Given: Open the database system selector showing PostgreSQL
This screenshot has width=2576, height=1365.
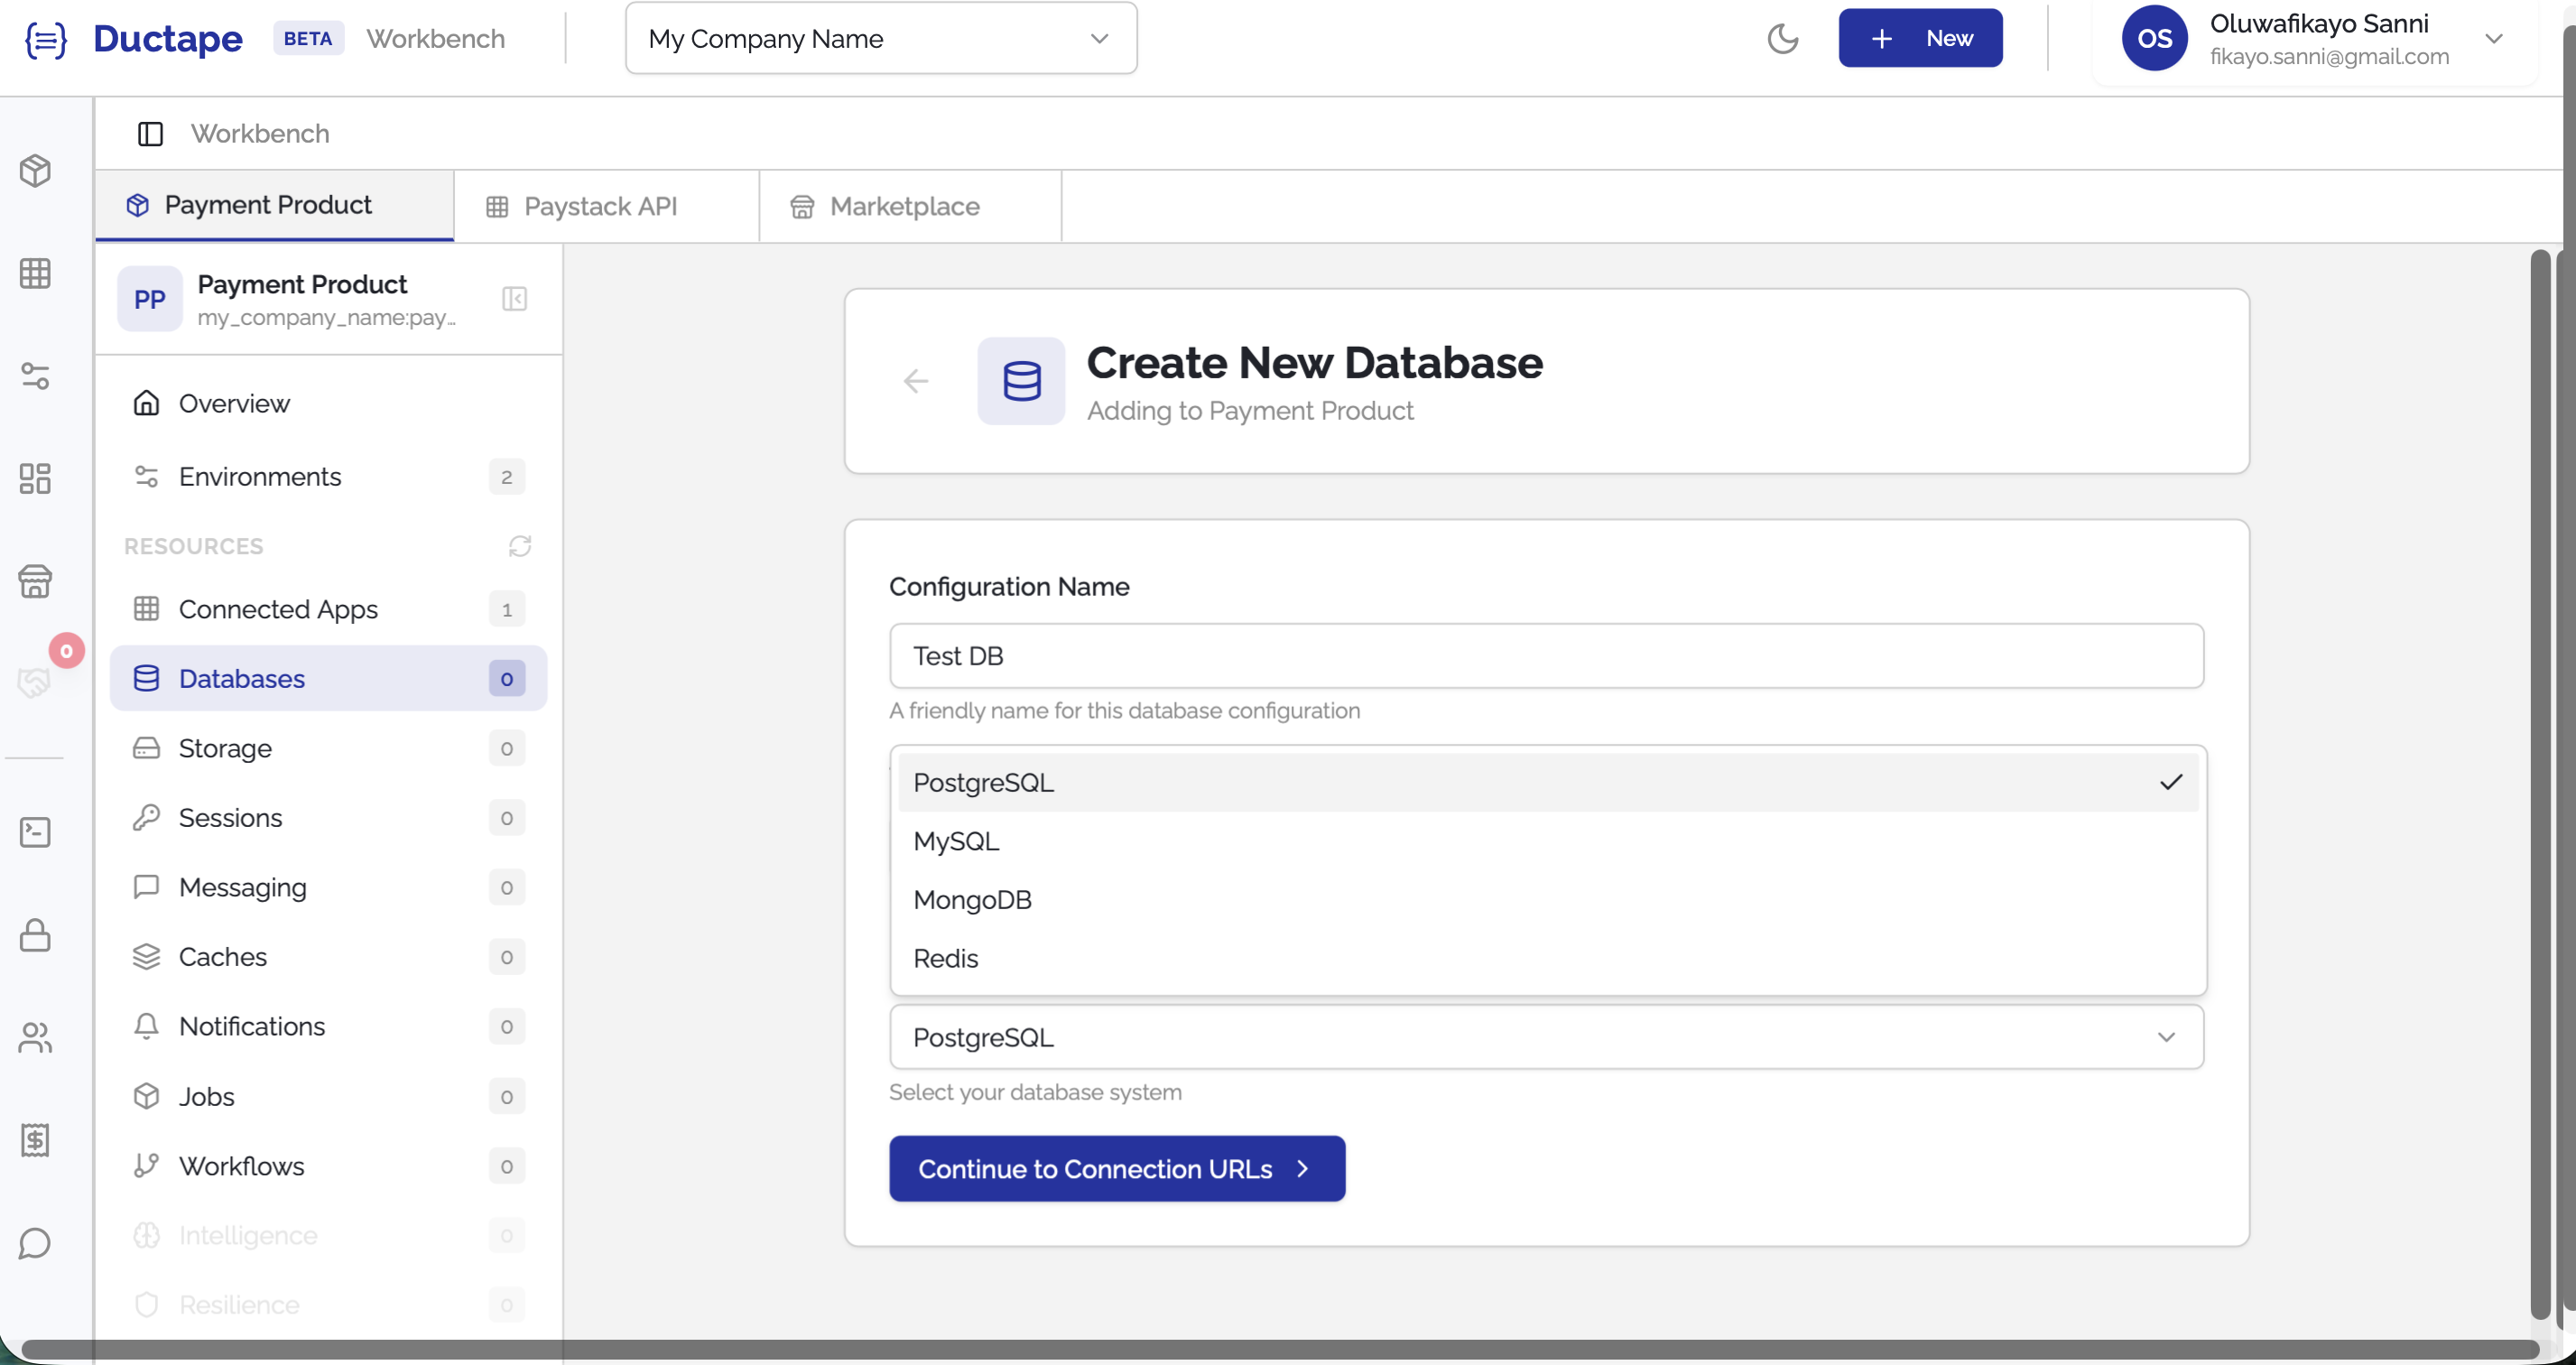Looking at the screenshot, I should pyautogui.click(x=1546, y=1036).
